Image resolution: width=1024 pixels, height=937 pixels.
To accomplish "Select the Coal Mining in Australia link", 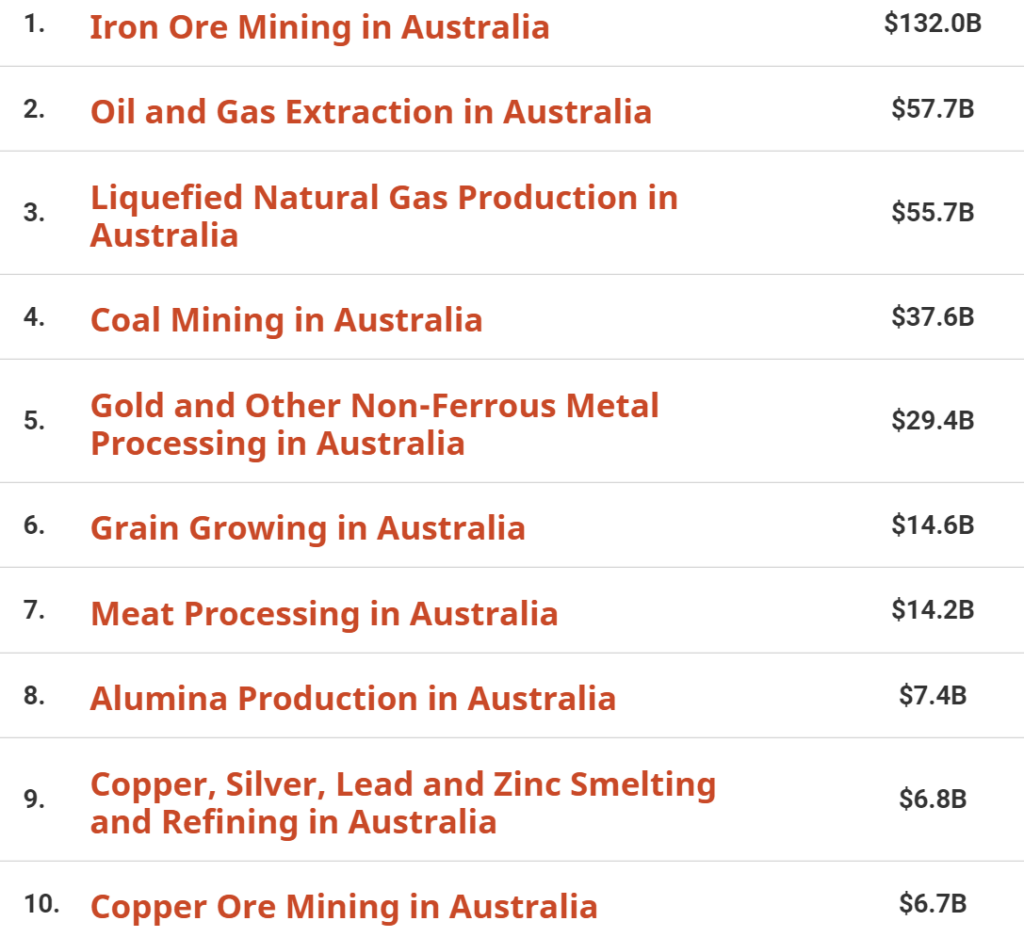I will click(286, 320).
